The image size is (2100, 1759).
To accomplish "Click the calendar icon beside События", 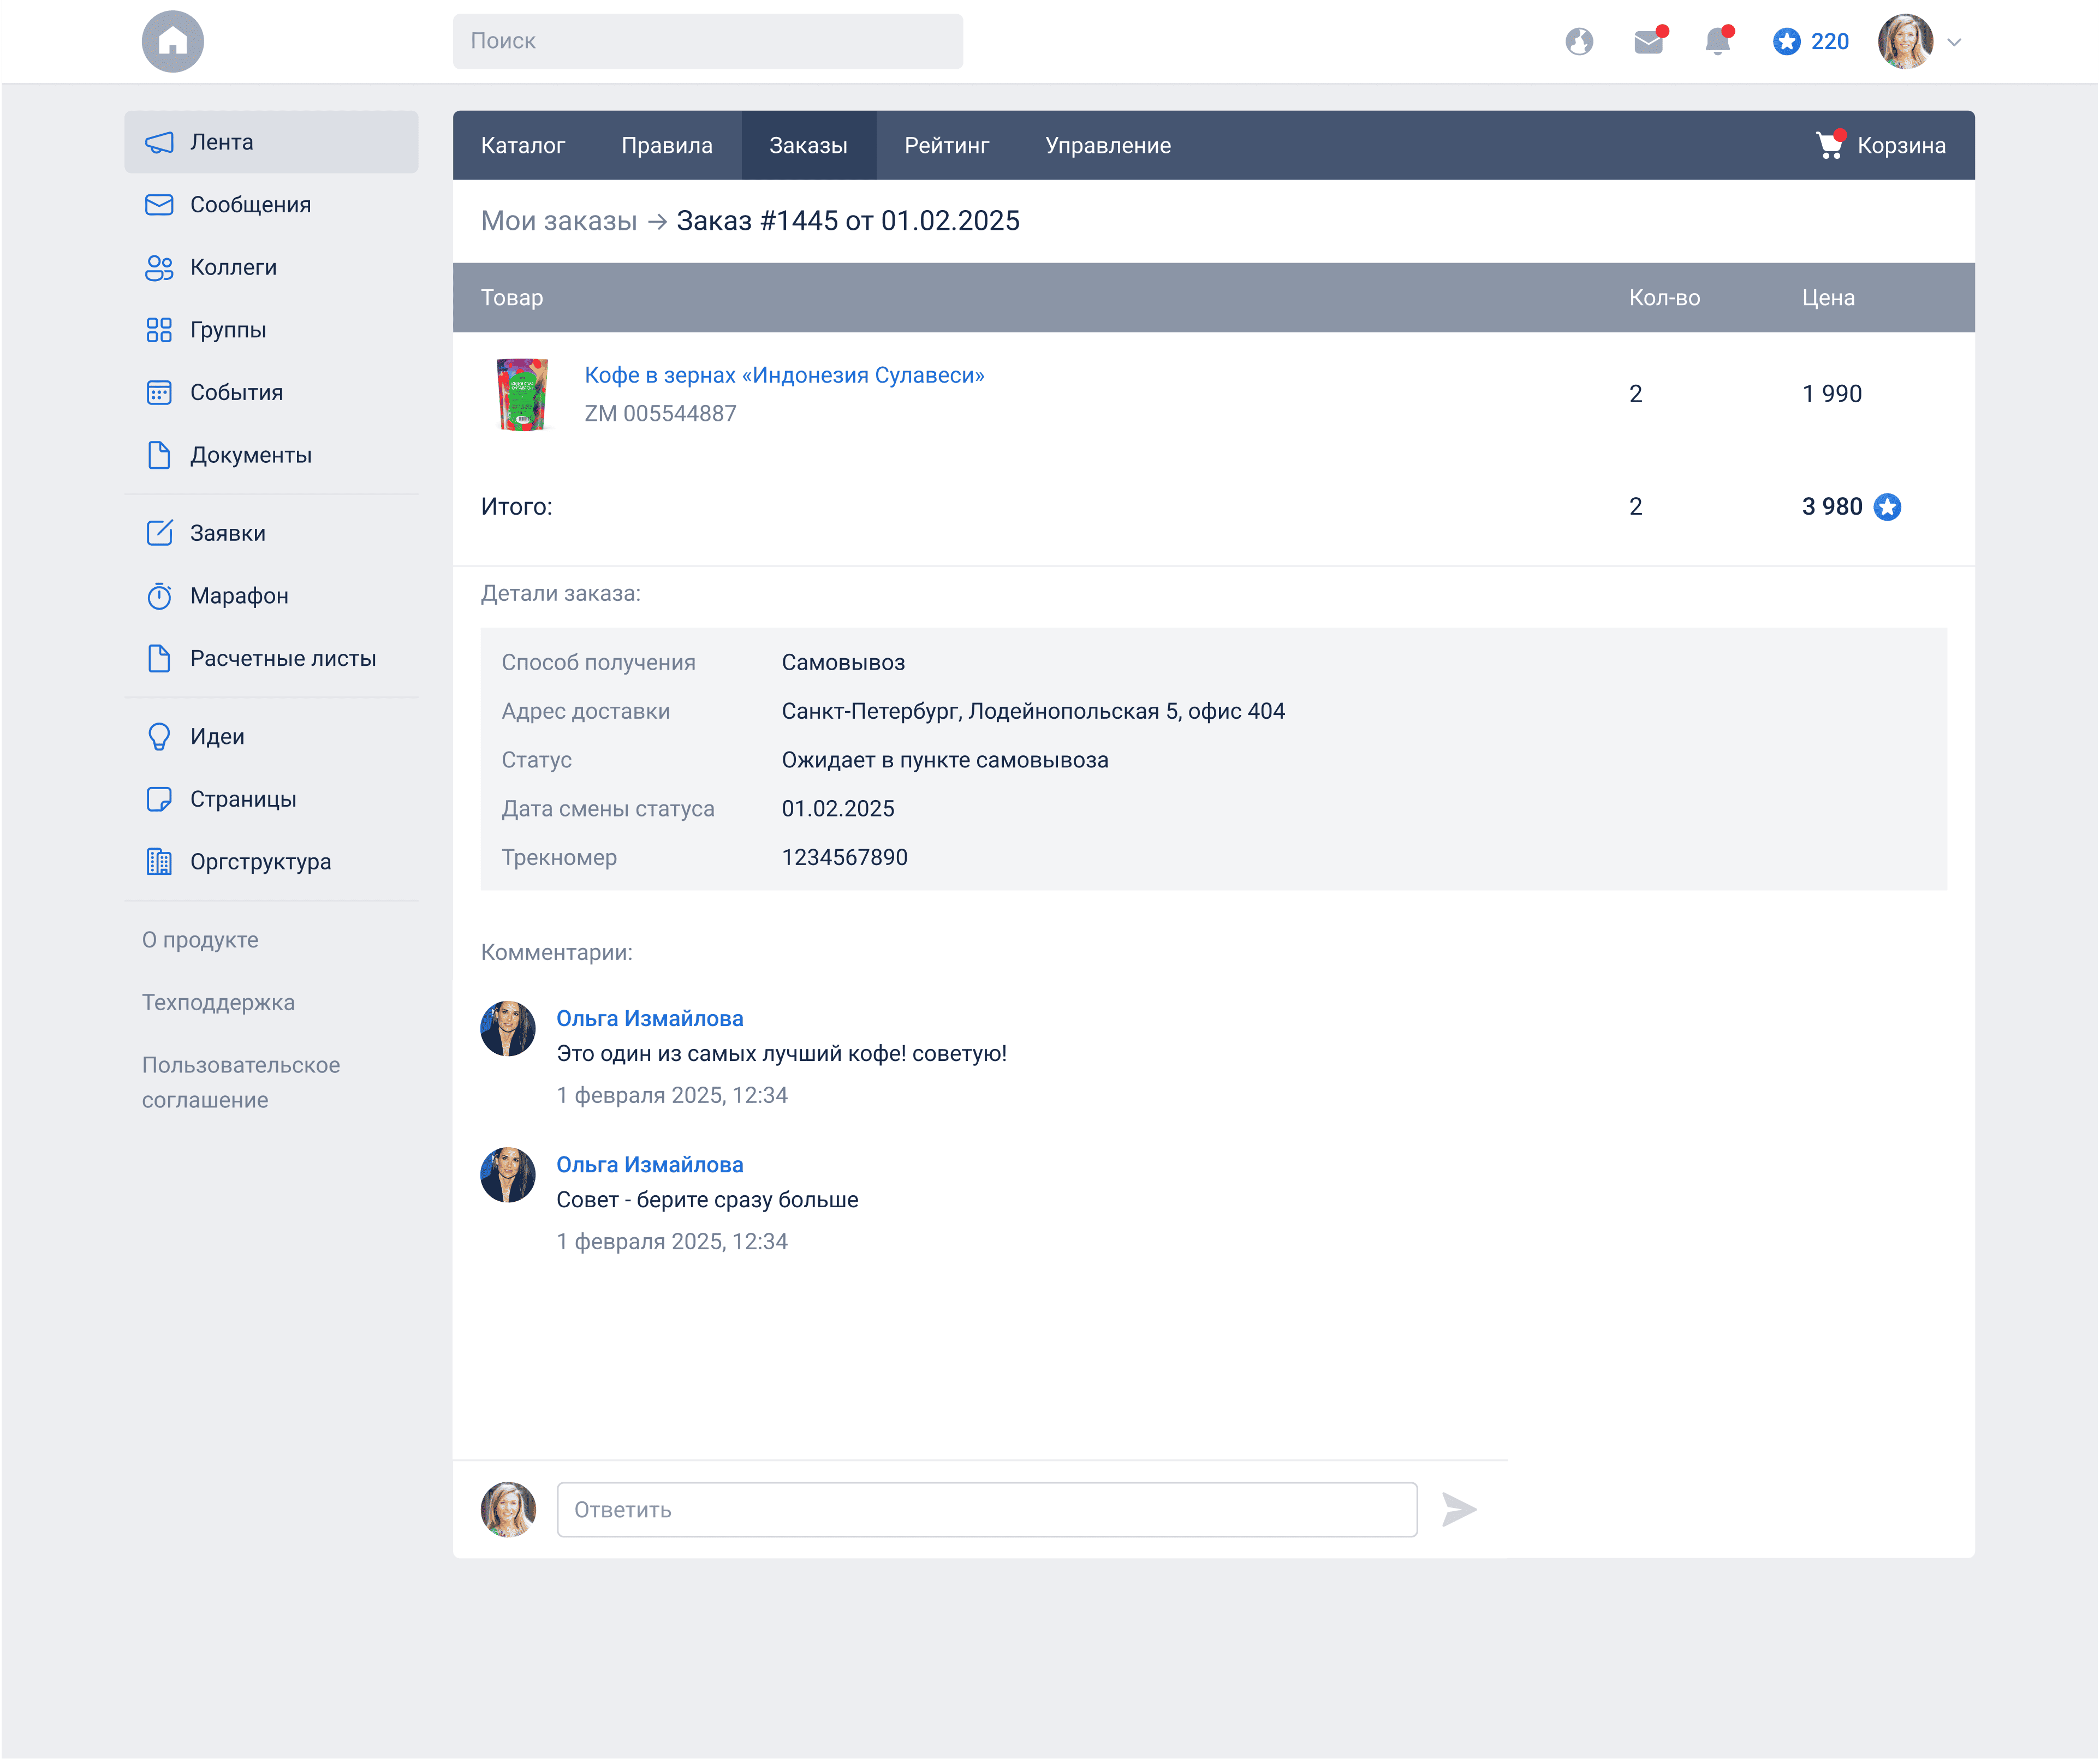I will coord(159,392).
